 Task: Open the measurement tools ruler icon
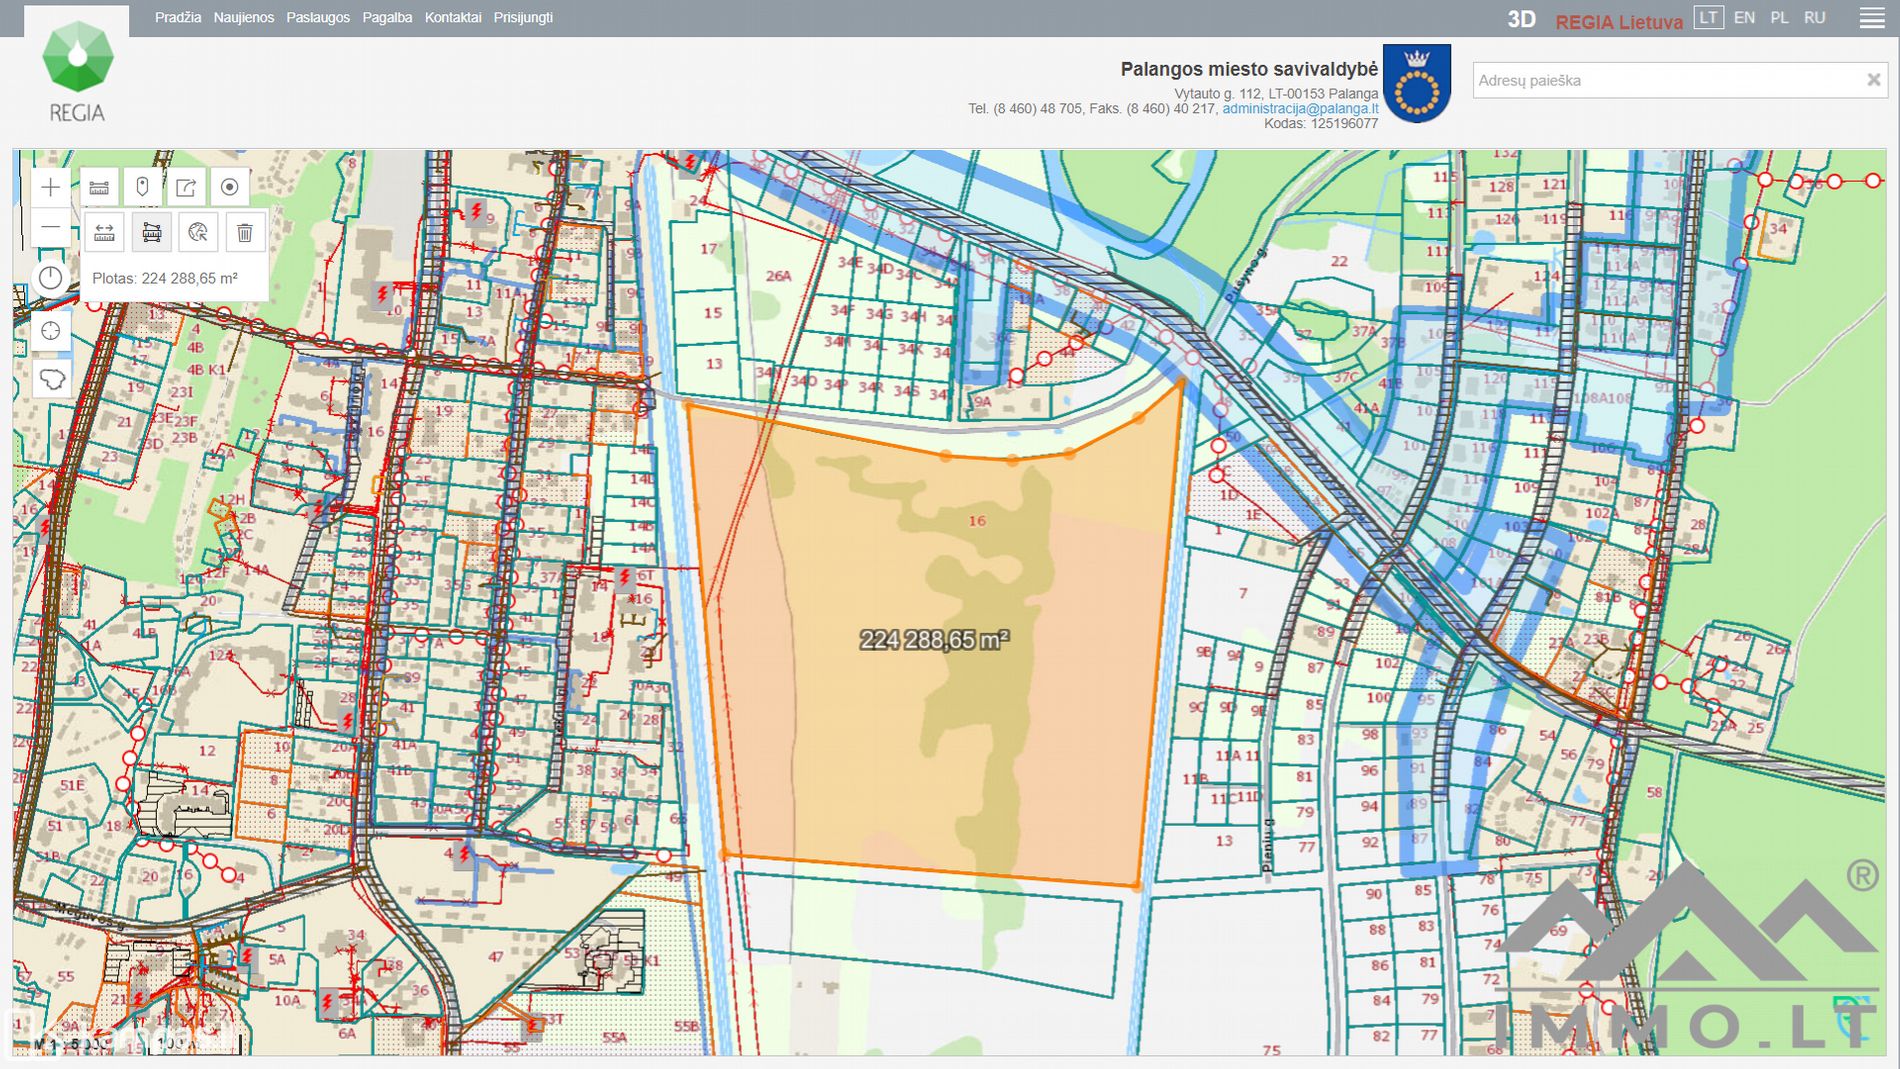99,187
